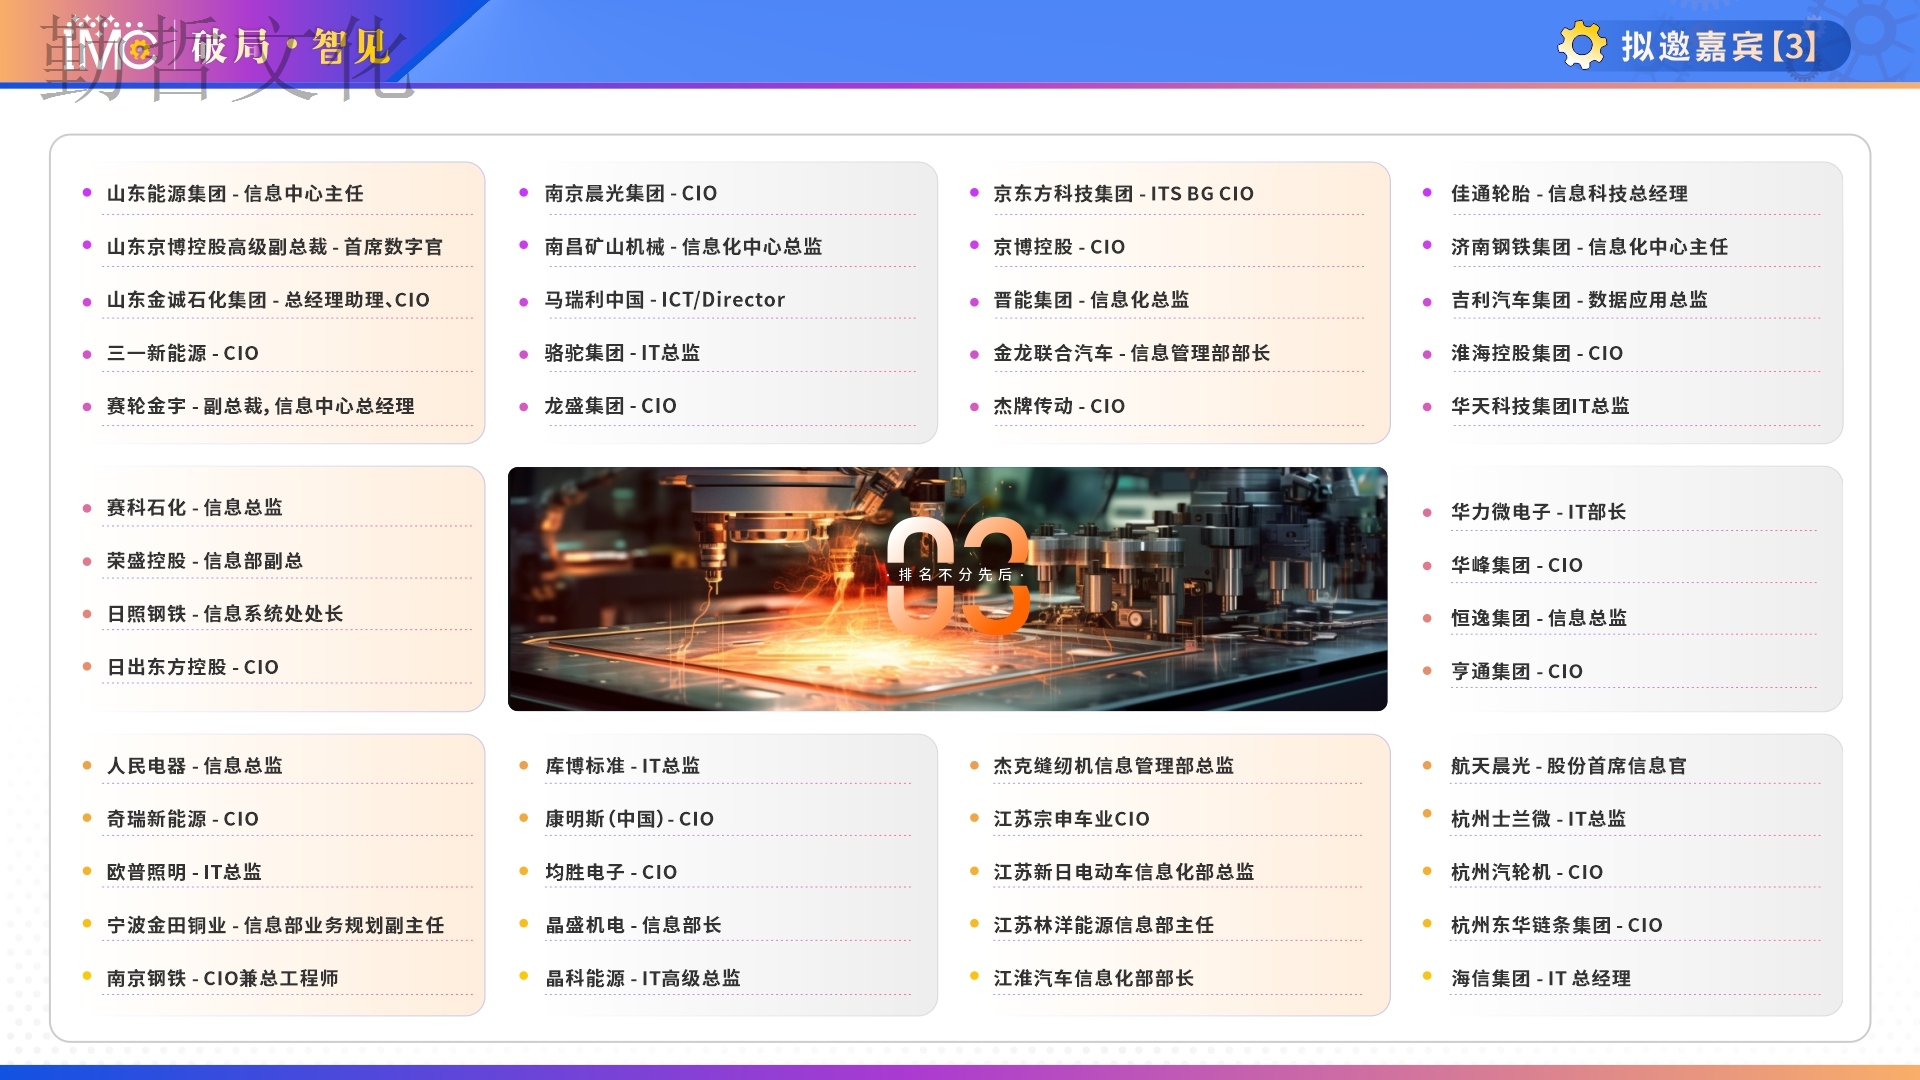The image size is (1920, 1080).
Task: Select 杭州士兰微 - IT总监
Action: 1538,819
